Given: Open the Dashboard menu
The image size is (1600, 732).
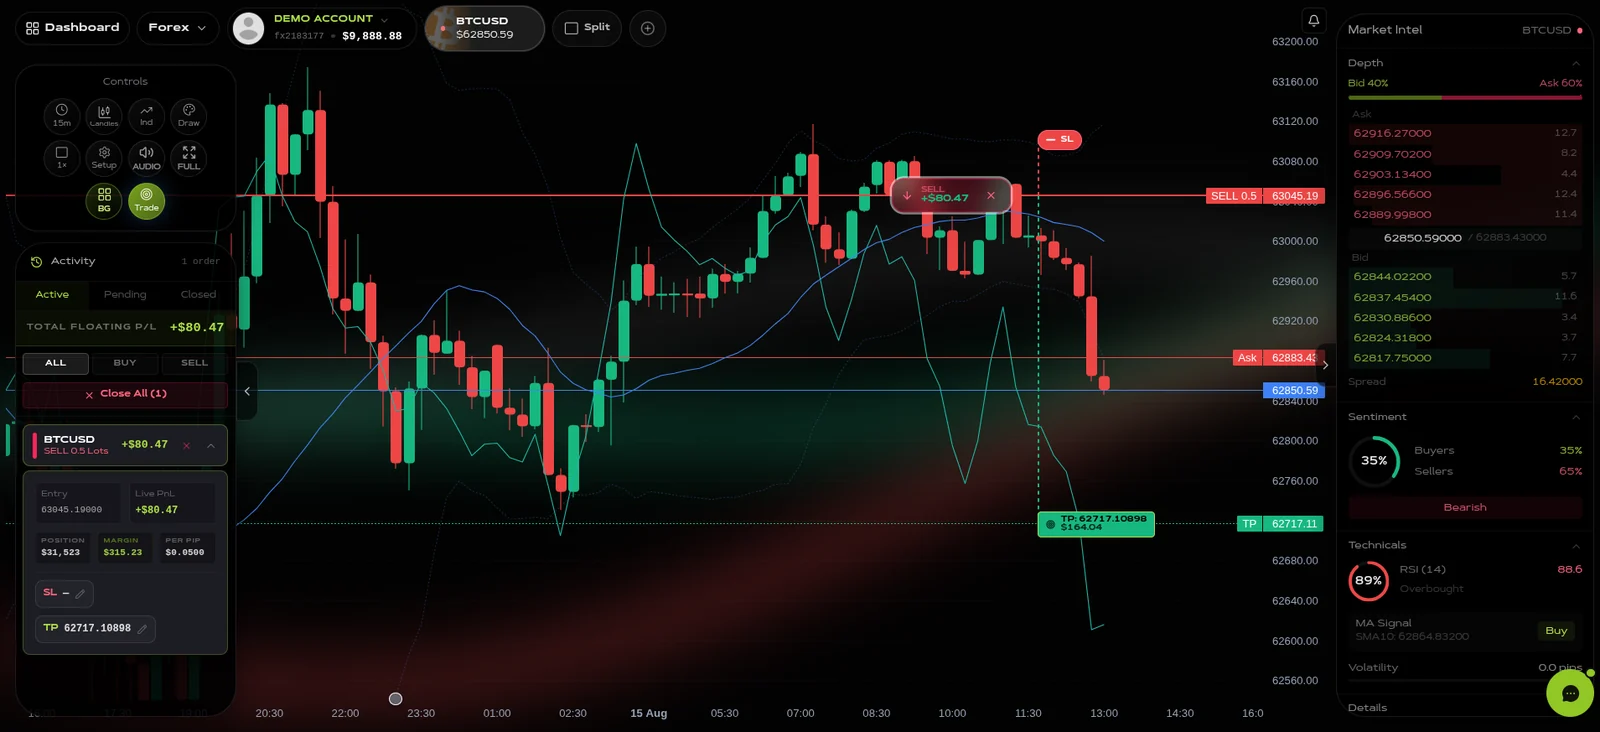Looking at the screenshot, I should tap(73, 27).
